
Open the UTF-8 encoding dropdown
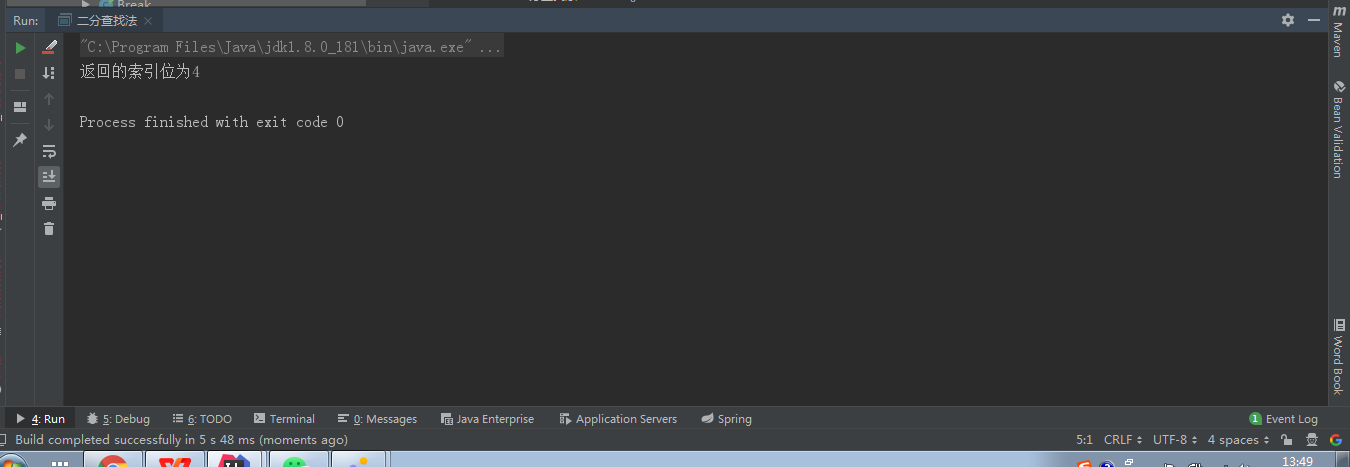(1174, 440)
